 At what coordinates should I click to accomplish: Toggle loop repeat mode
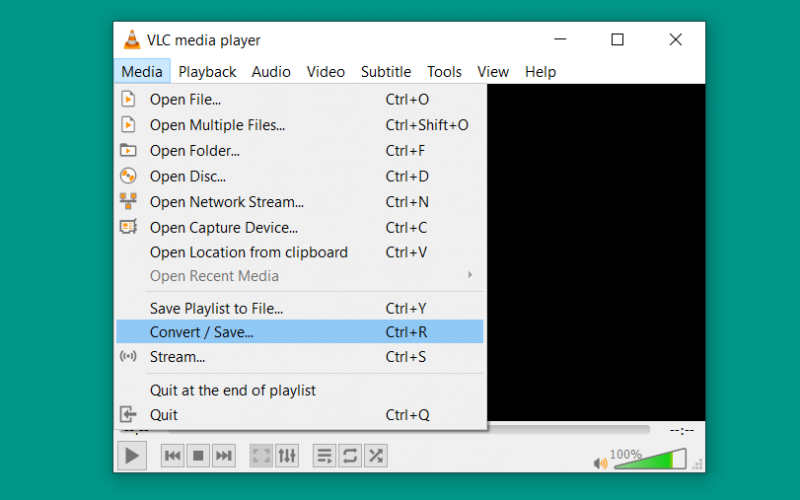coord(350,456)
